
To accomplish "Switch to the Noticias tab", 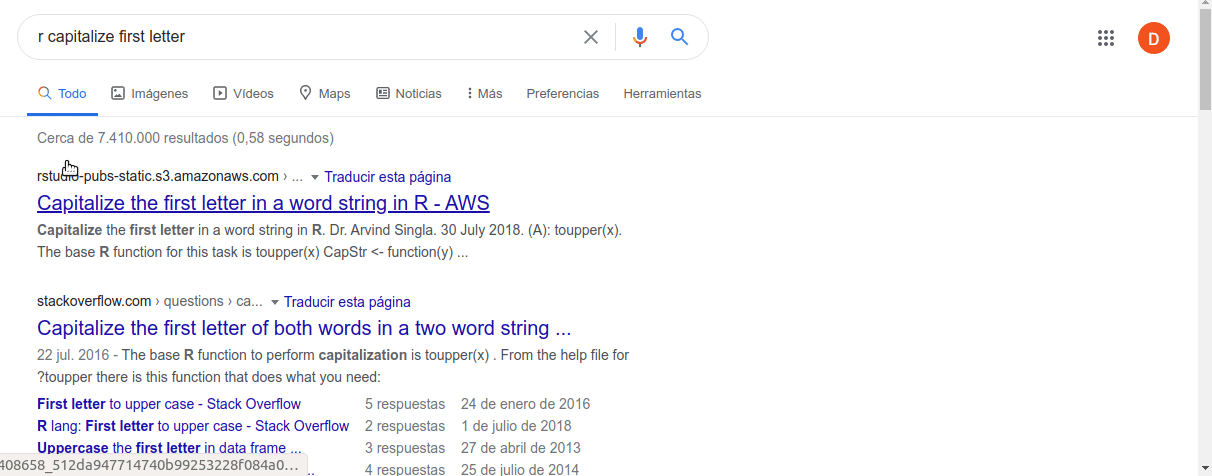I will click(408, 93).
